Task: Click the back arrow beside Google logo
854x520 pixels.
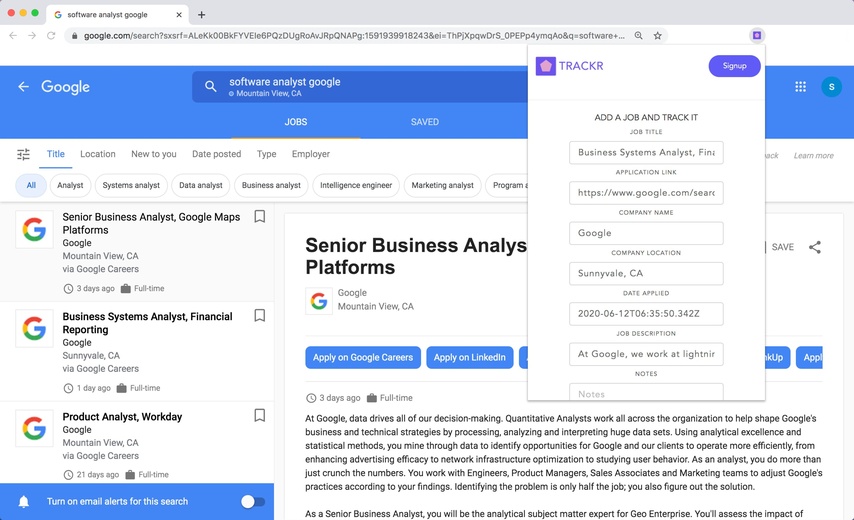Action: 23,87
